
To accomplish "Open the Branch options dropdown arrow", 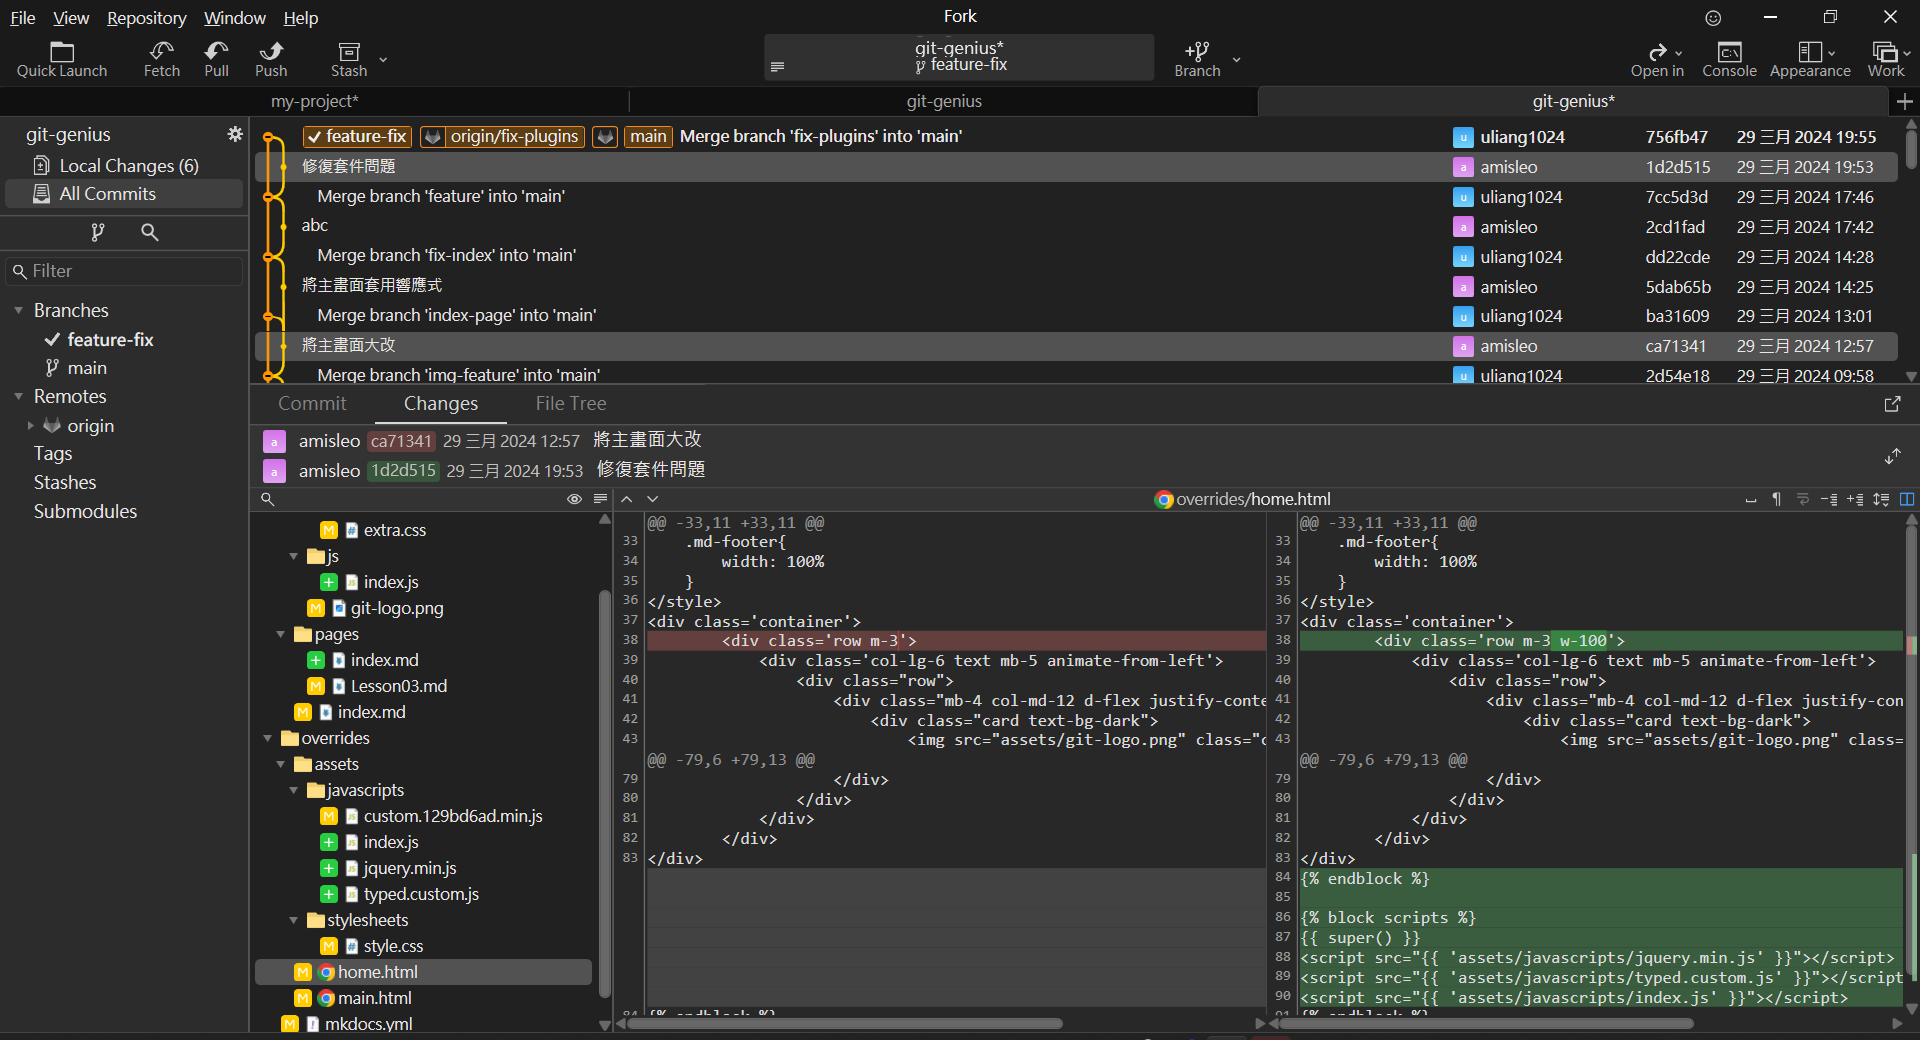I will pyautogui.click(x=1237, y=60).
